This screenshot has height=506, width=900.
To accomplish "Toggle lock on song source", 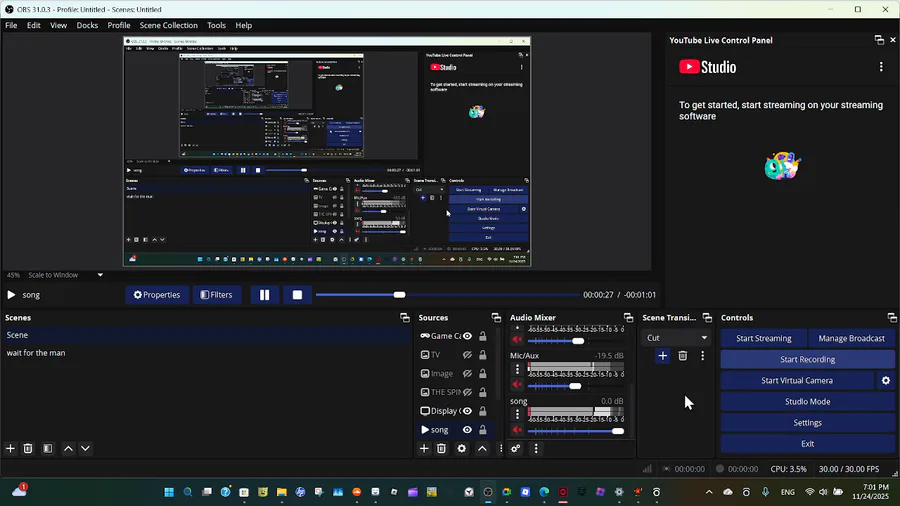I will pos(483,430).
